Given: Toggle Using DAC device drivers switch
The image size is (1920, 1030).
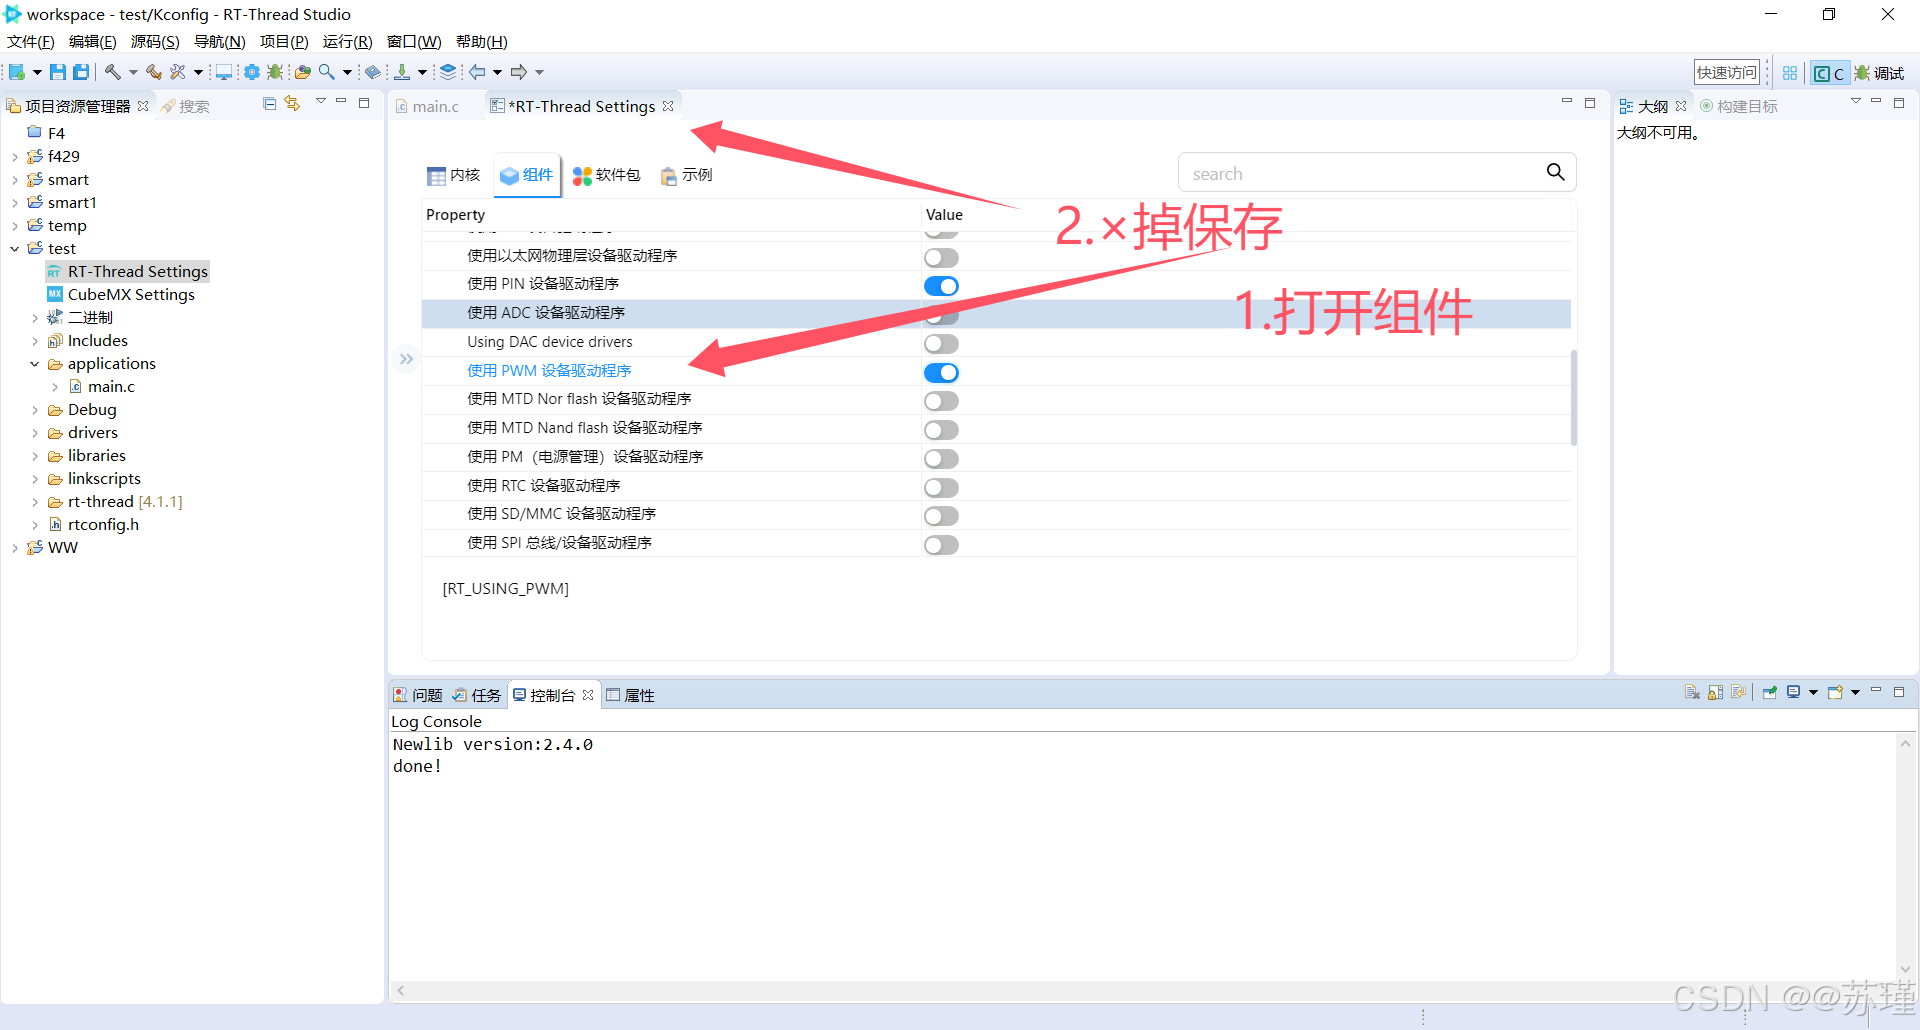Looking at the screenshot, I should [x=941, y=344].
